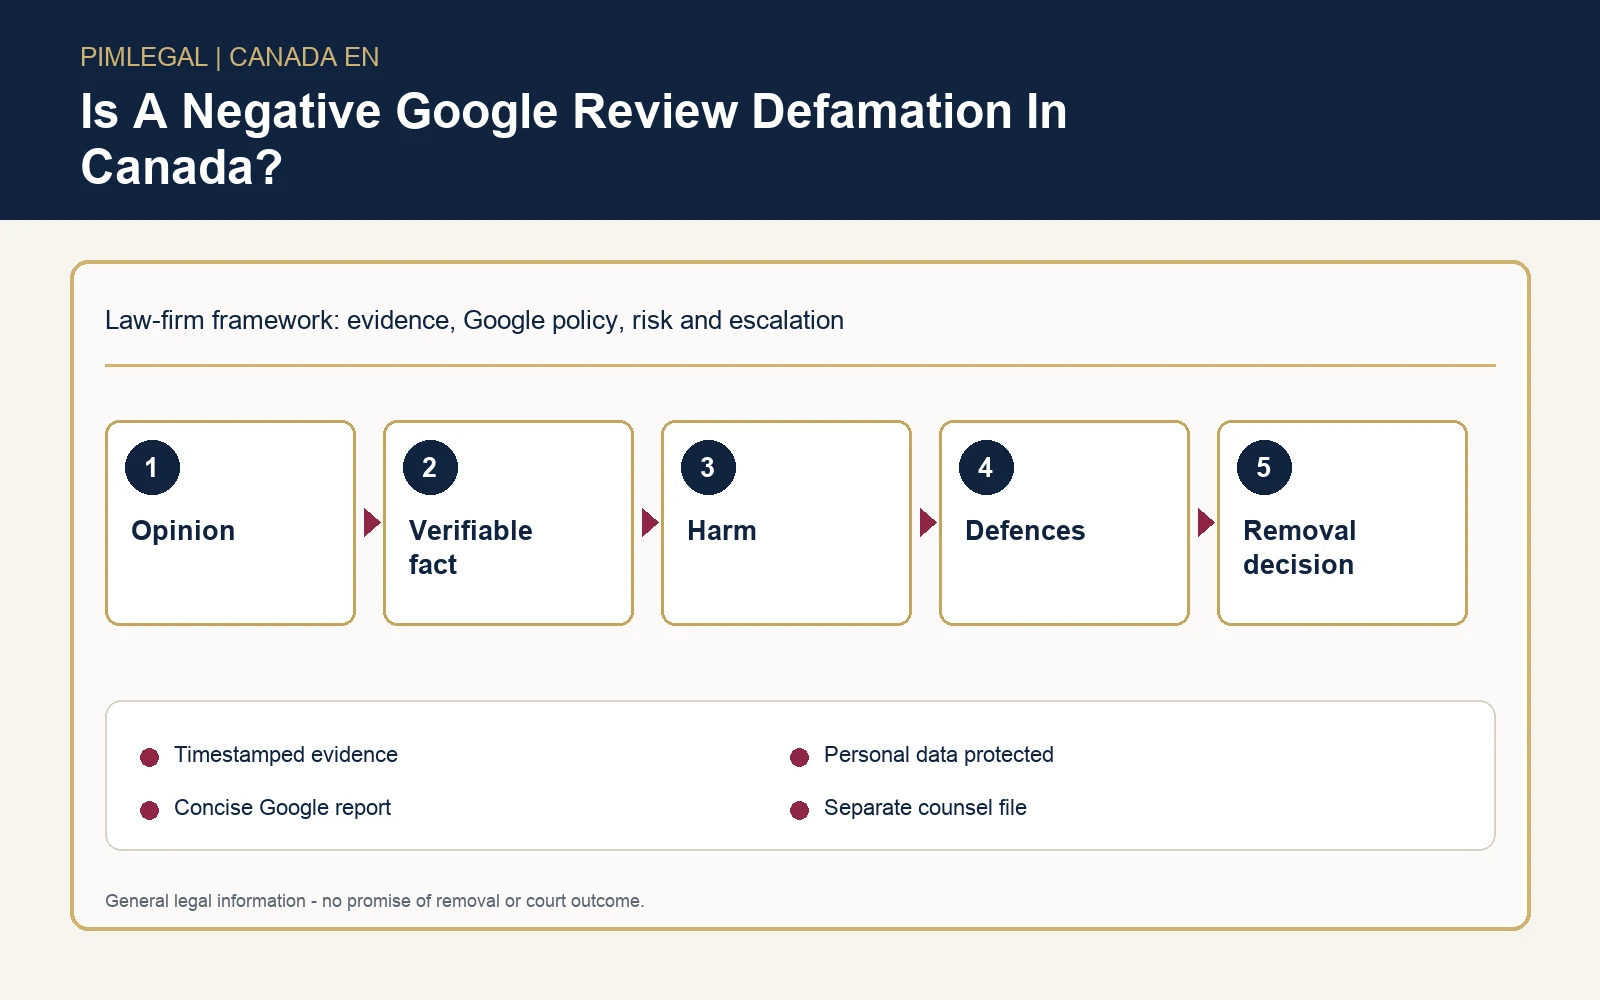Click the Law-firm framework subtitle

click(x=474, y=320)
